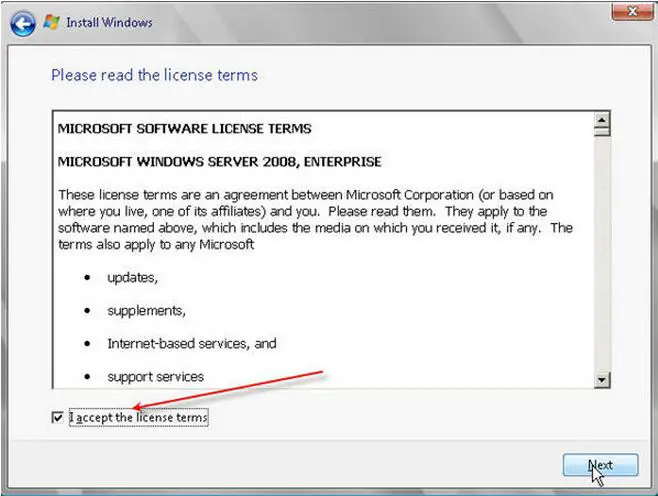Click the paragraph starting 'These license terms'

click(x=315, y=219)
